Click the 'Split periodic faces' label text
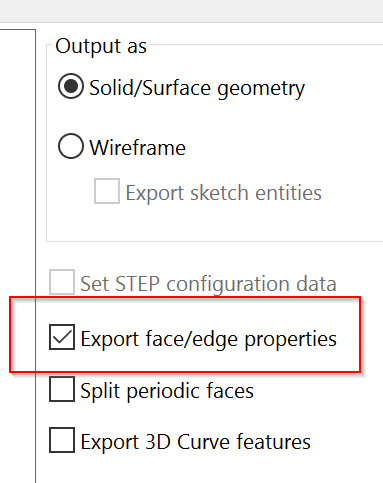Viewport: 383px width, 483px height. point(167,391)
